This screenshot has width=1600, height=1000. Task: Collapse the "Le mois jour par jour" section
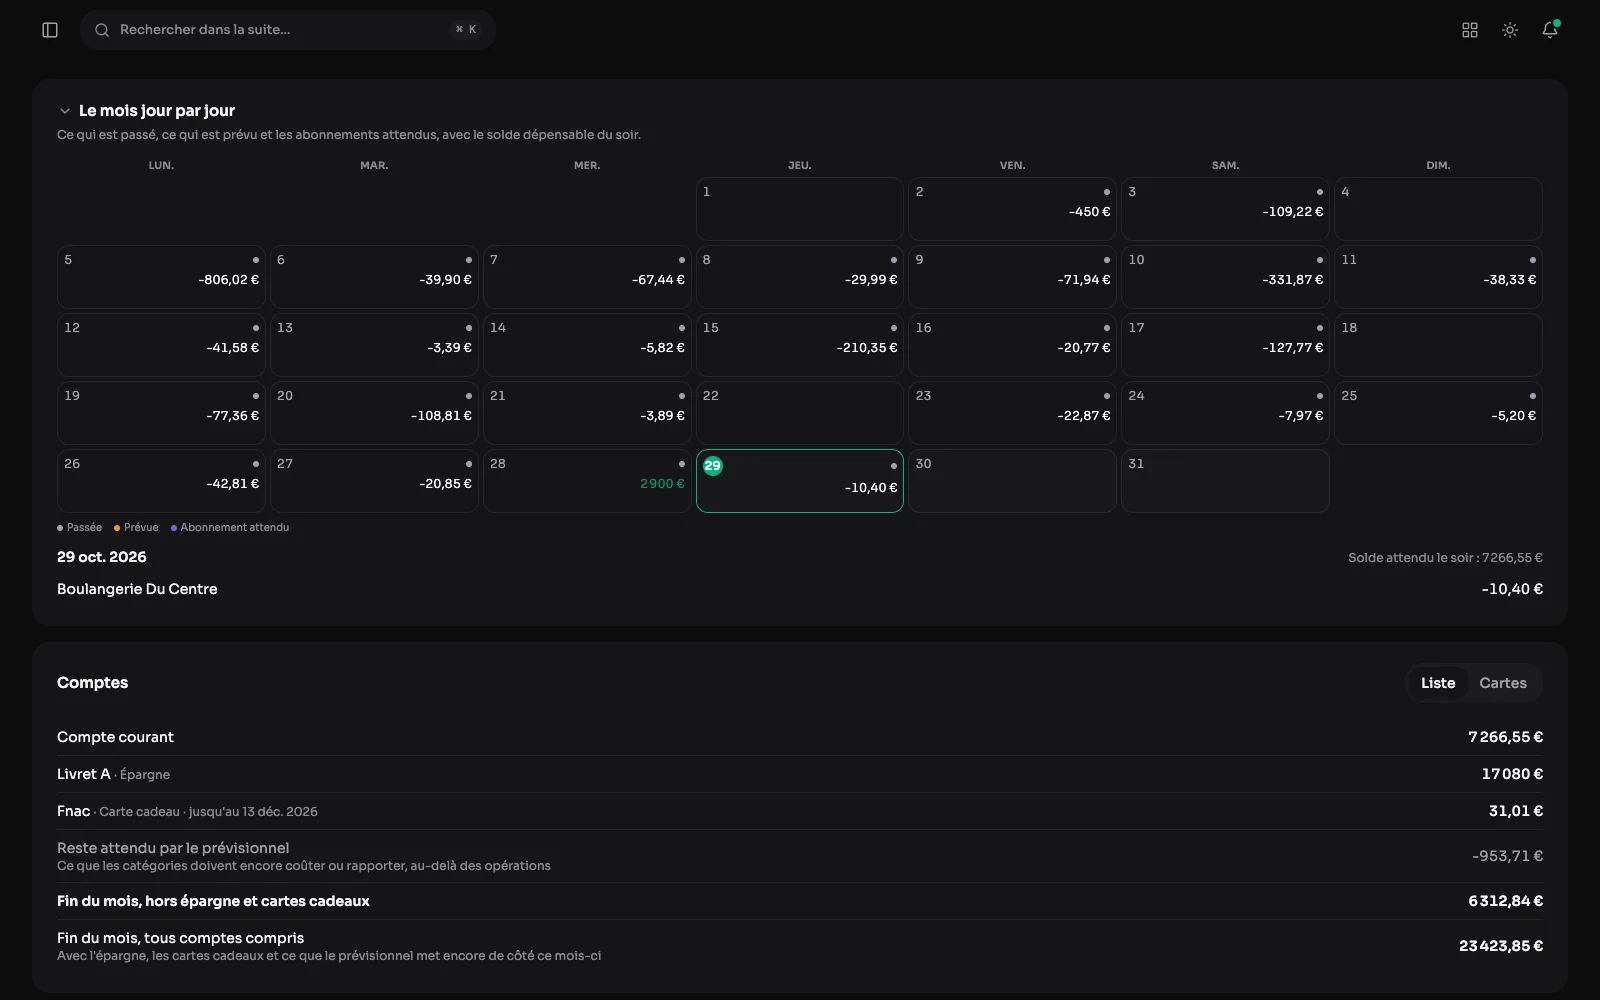point(65,111)
